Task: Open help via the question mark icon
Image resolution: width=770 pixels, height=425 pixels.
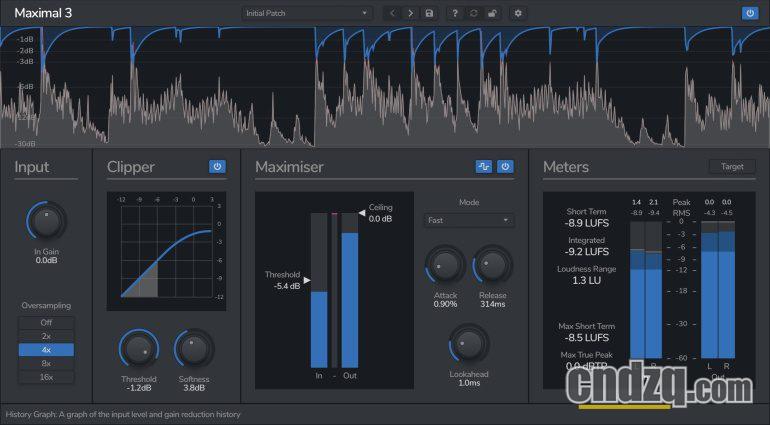Action: 455,13
